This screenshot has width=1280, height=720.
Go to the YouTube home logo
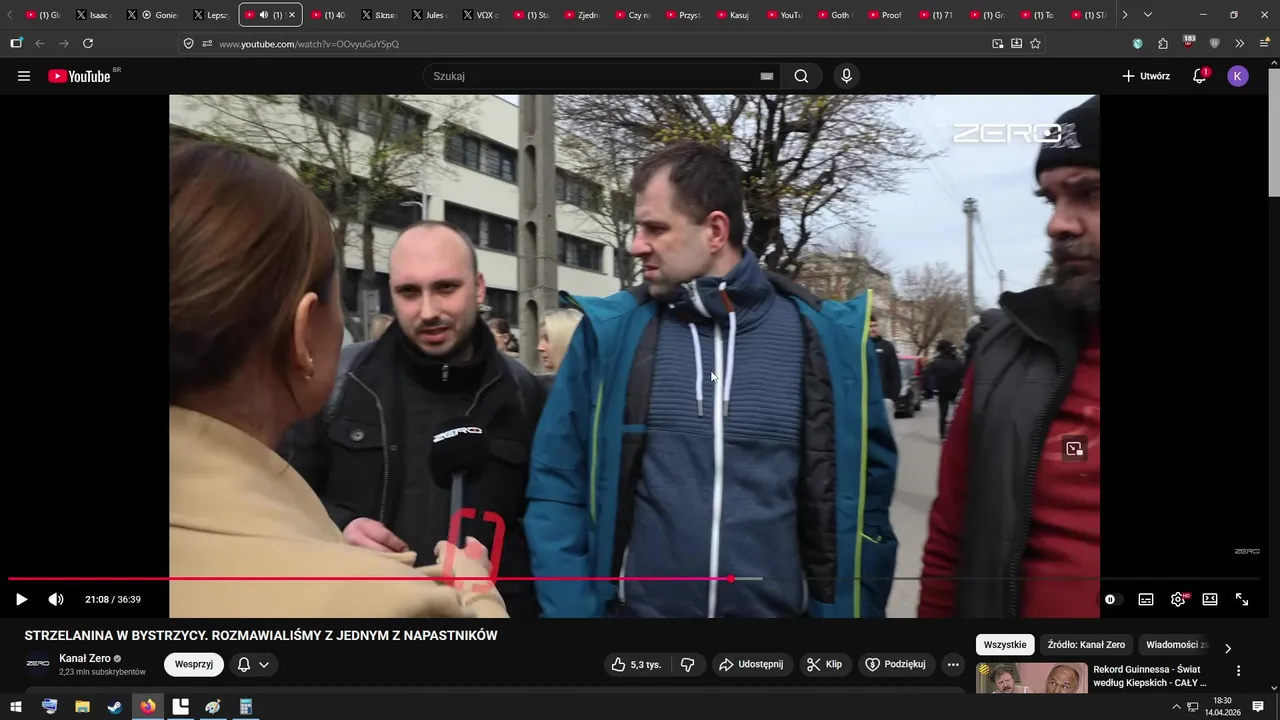click(x=79, y=76)
